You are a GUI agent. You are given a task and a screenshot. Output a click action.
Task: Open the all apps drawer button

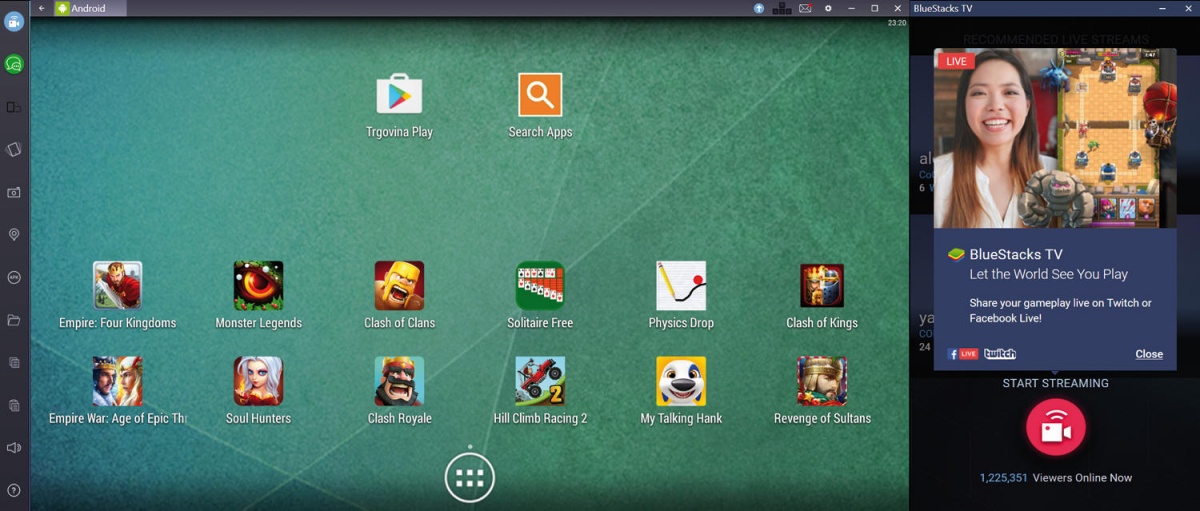point(470,478)
